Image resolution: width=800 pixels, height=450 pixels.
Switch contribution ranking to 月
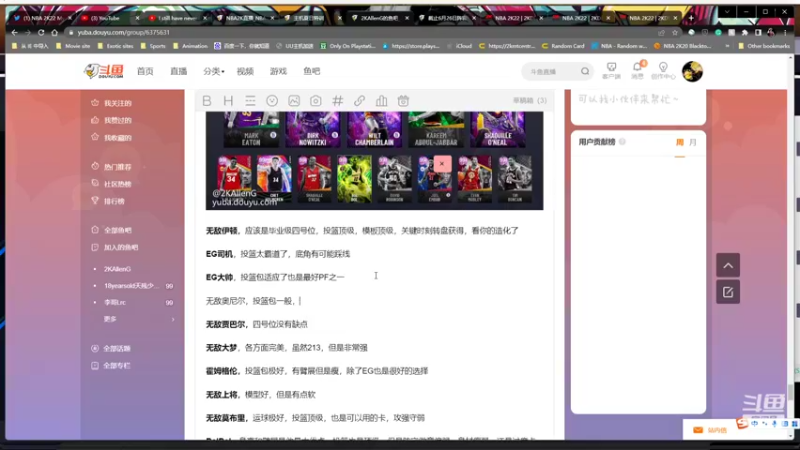pos(692,142)
